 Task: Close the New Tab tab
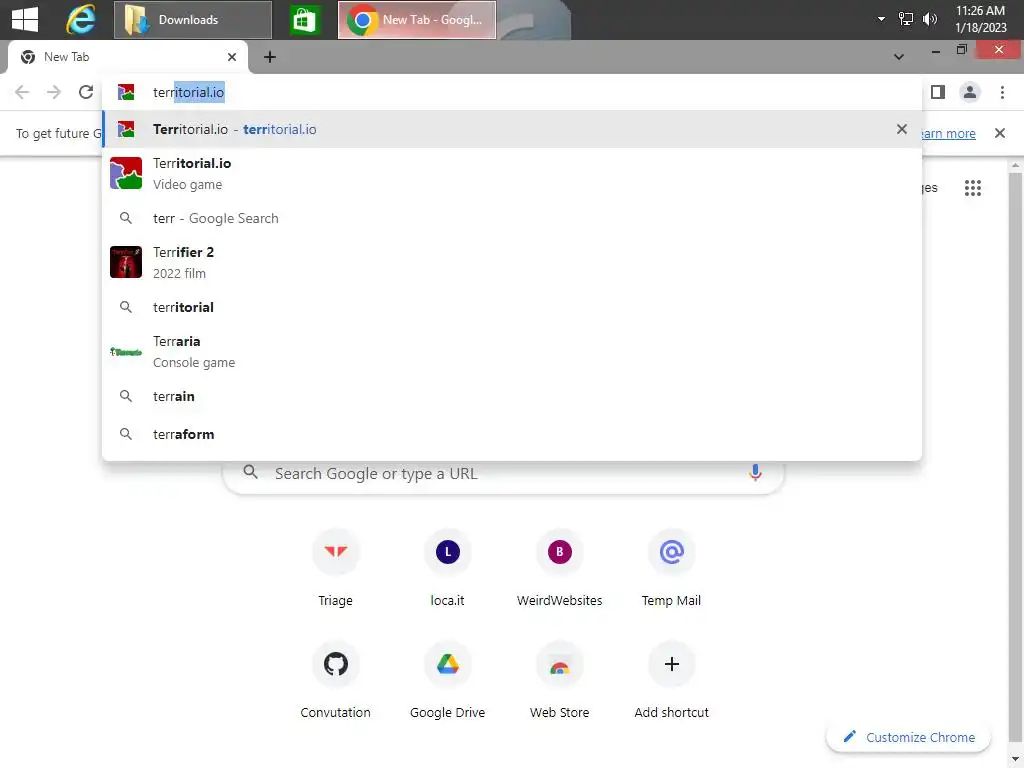click(232, 57)
